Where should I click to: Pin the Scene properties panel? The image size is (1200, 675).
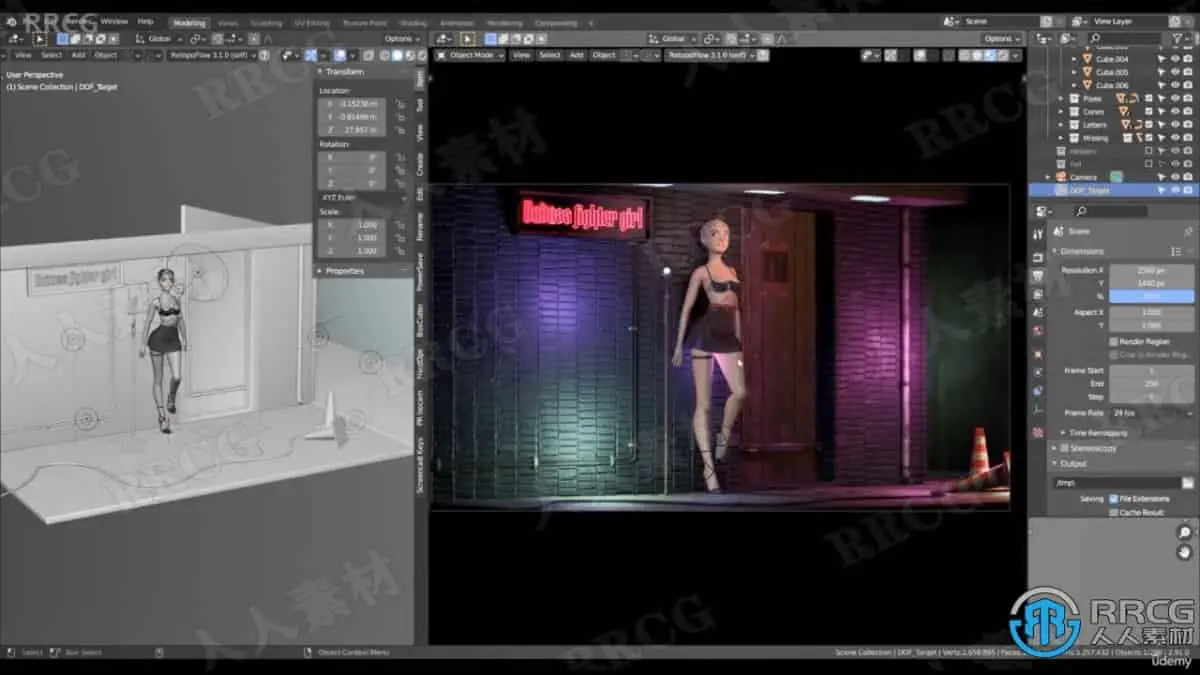[1188, 231]
